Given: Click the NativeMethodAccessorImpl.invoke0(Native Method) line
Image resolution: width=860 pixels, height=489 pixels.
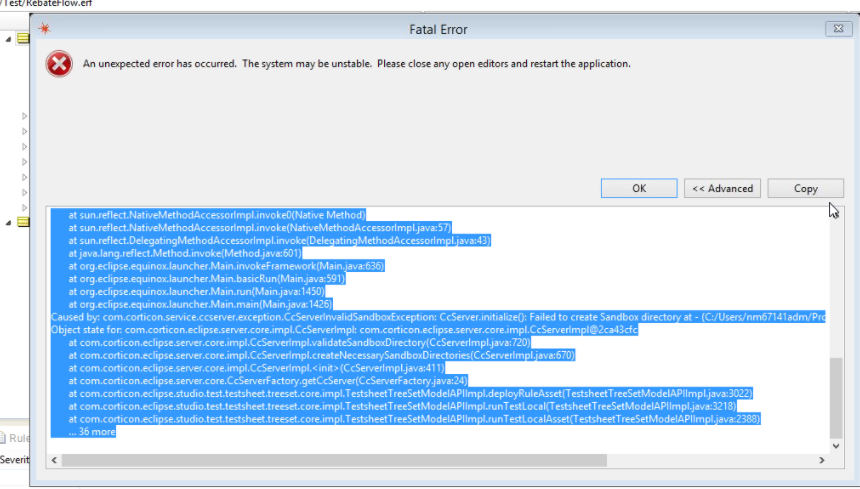Looking at the screenshot, I should (217, 215).
